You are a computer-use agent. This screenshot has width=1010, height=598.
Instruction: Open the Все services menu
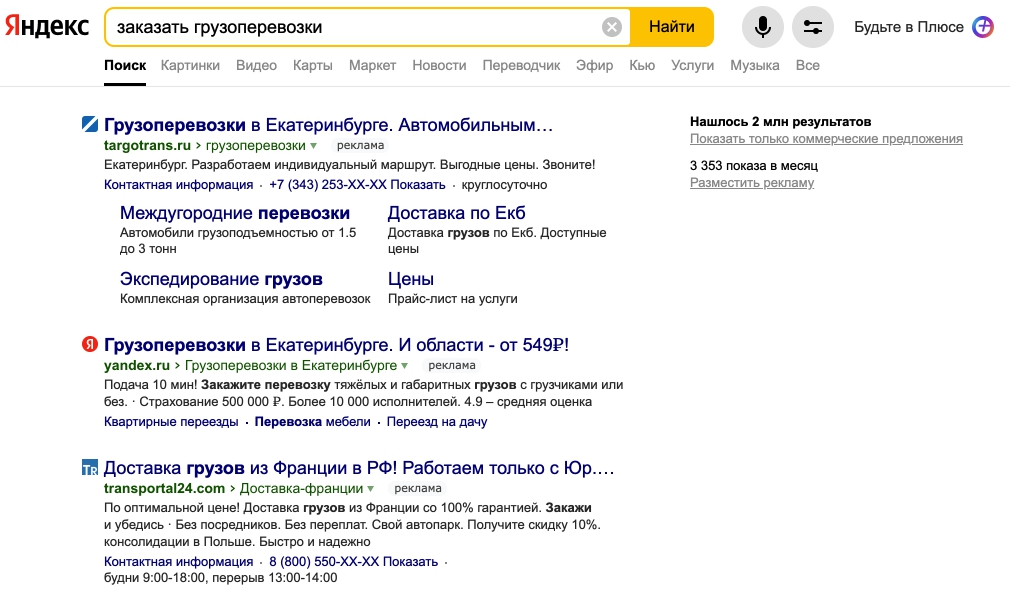808,65
